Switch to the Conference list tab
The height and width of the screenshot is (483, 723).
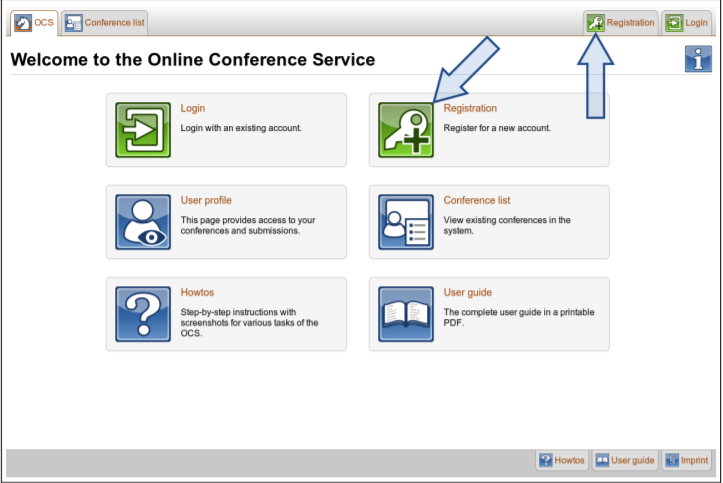point(105,22)
